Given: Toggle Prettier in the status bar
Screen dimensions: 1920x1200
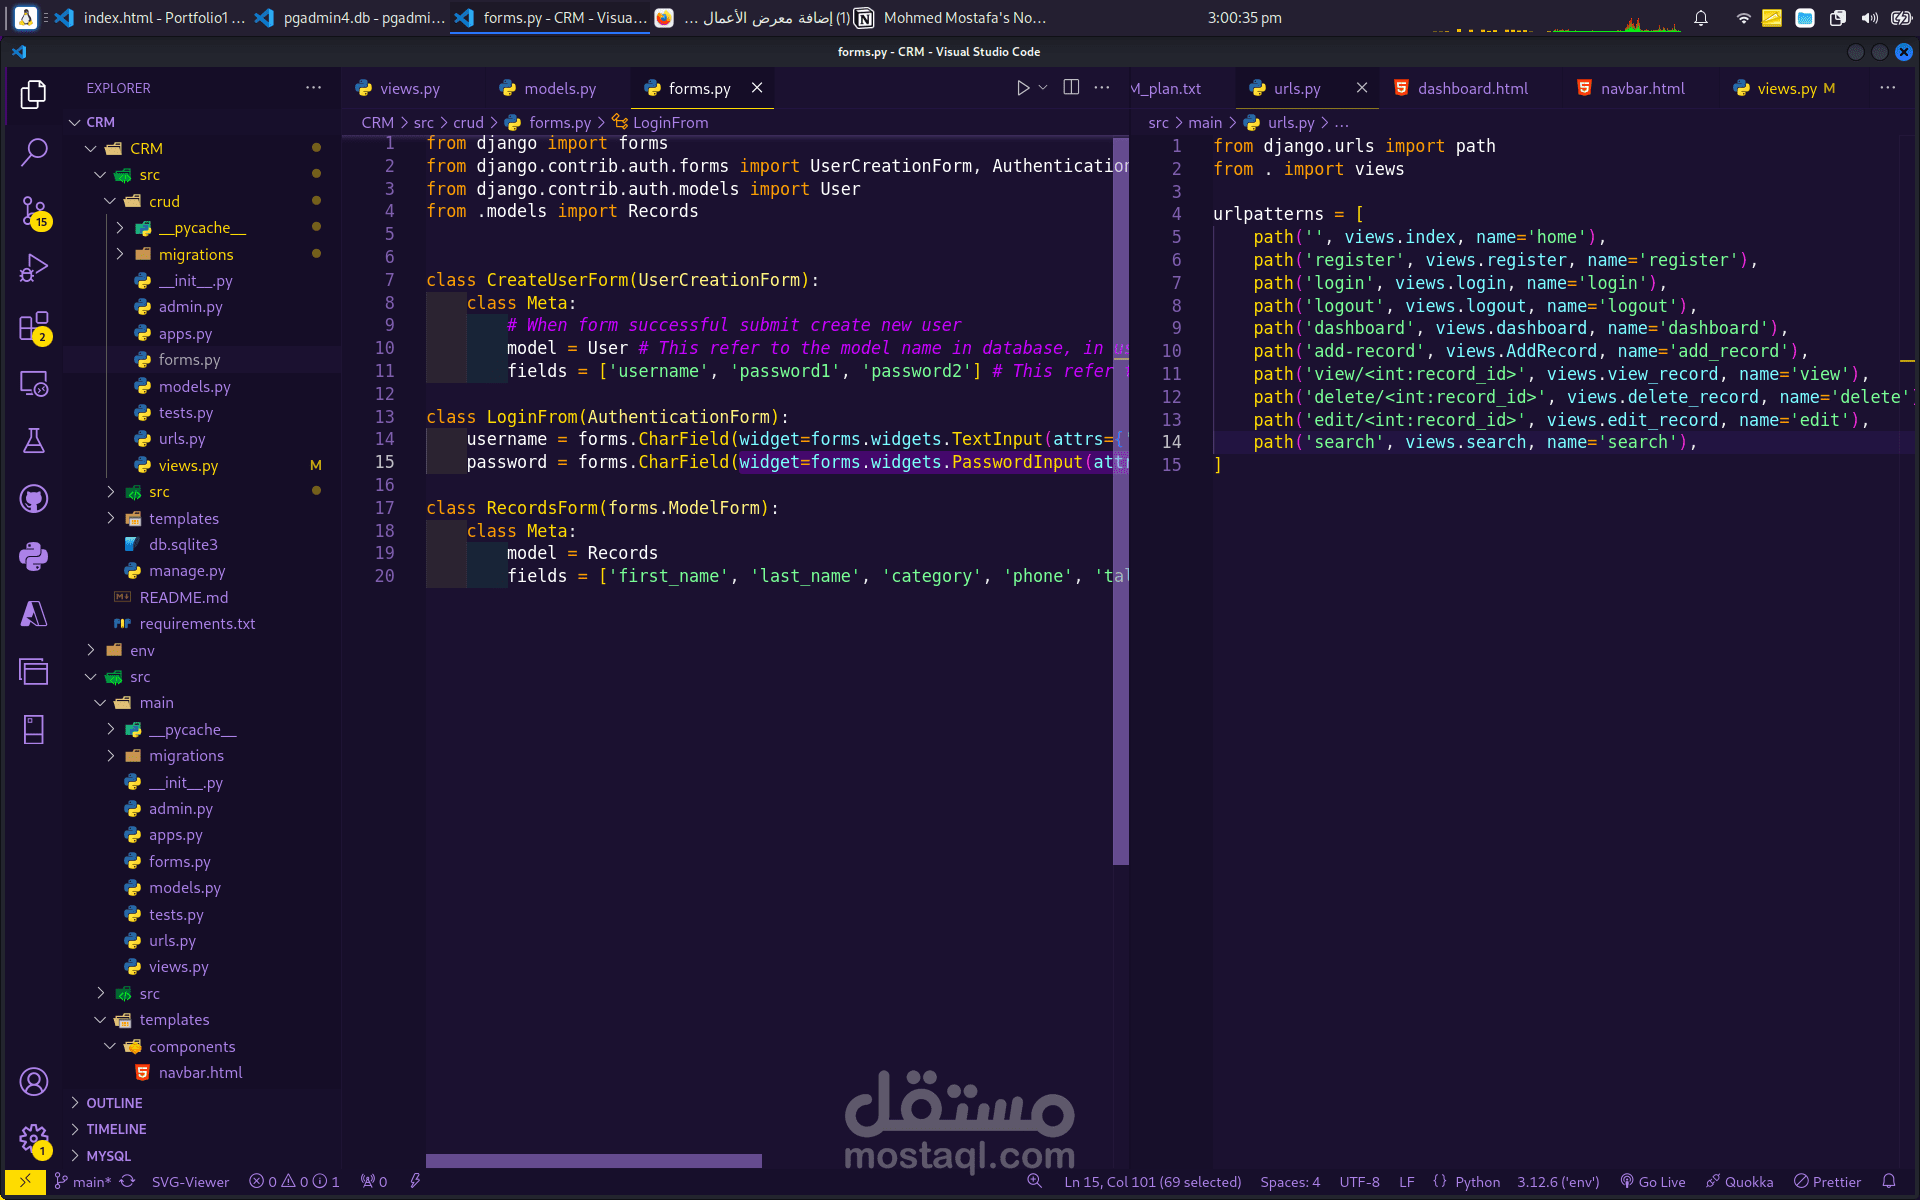Looking at the screenshot, I should [x=1827, y=1181].
